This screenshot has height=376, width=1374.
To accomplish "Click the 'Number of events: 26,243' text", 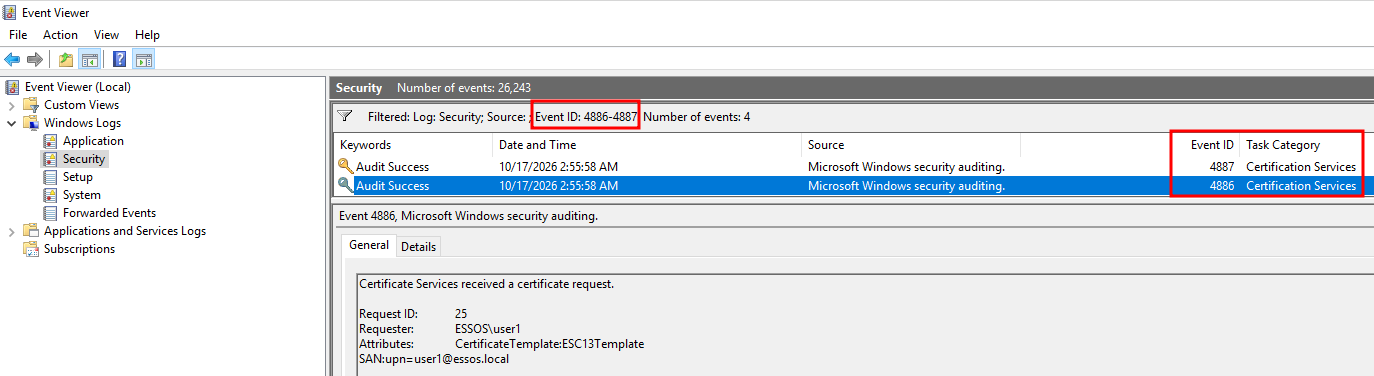I will (464, 88).
